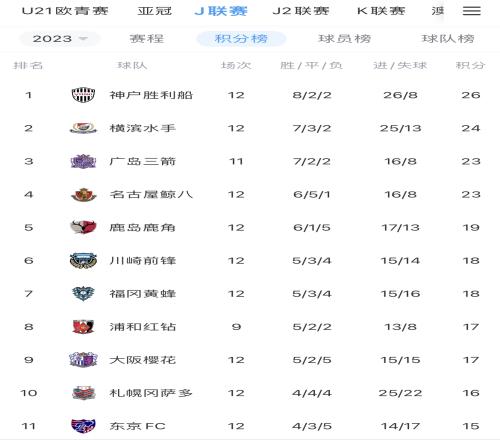Image resolution: width=500 pixels, height=440 pixels.
Task: Tap the 鹿岛鹿角 team crest
Action: coord(83,227)
